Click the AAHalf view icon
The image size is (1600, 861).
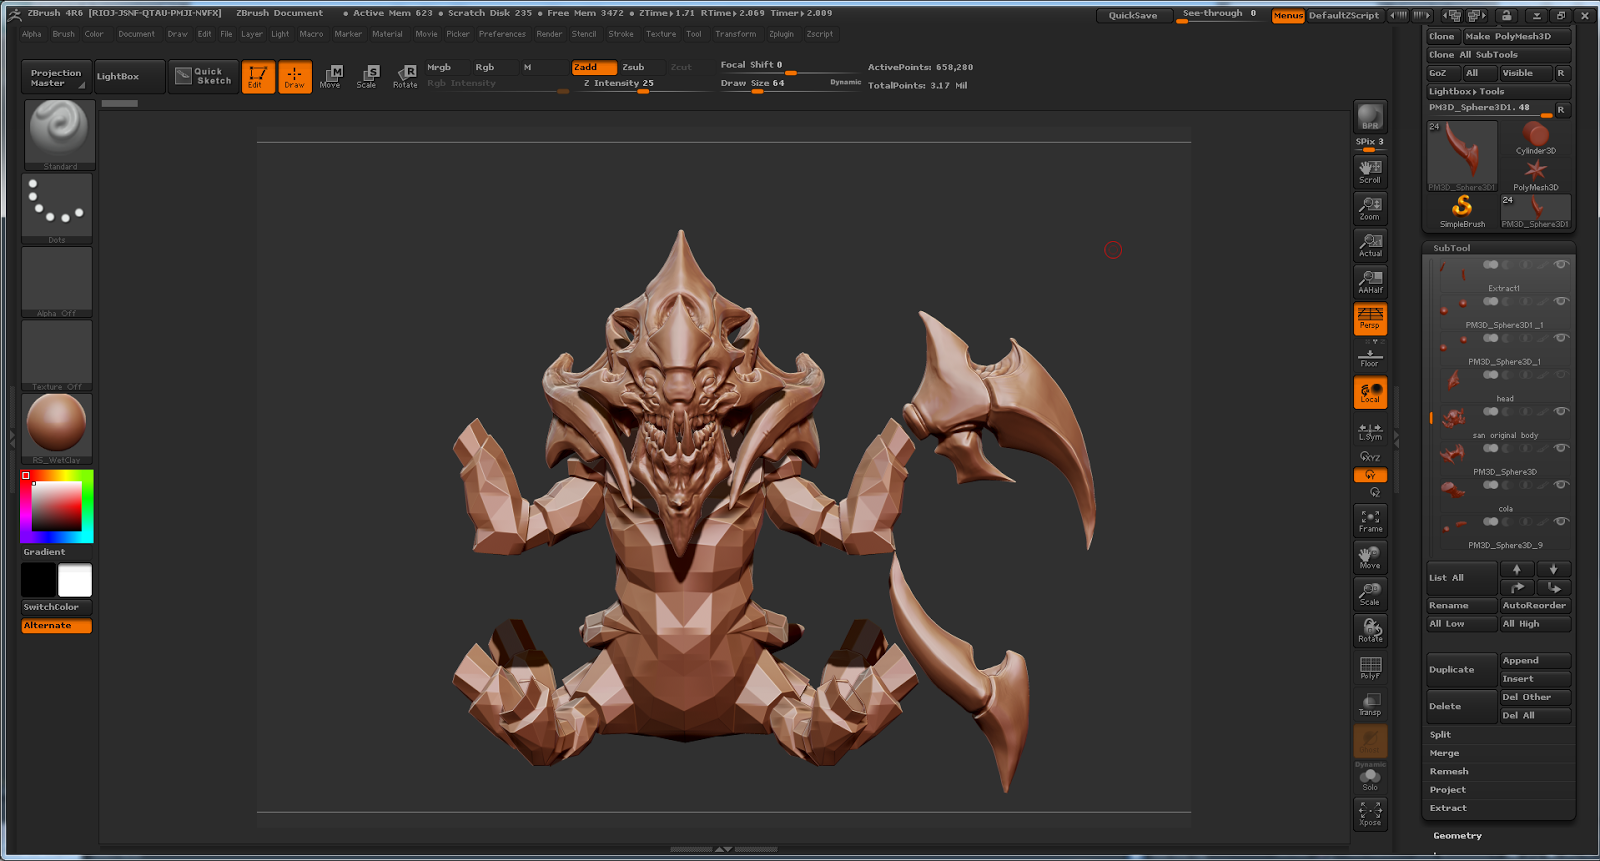[x=1370, y=281]
